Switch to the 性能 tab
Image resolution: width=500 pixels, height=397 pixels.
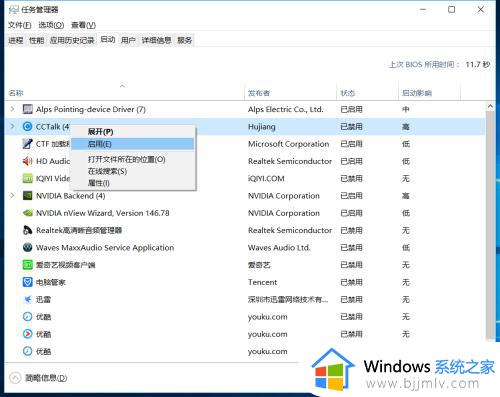(36, 40)
